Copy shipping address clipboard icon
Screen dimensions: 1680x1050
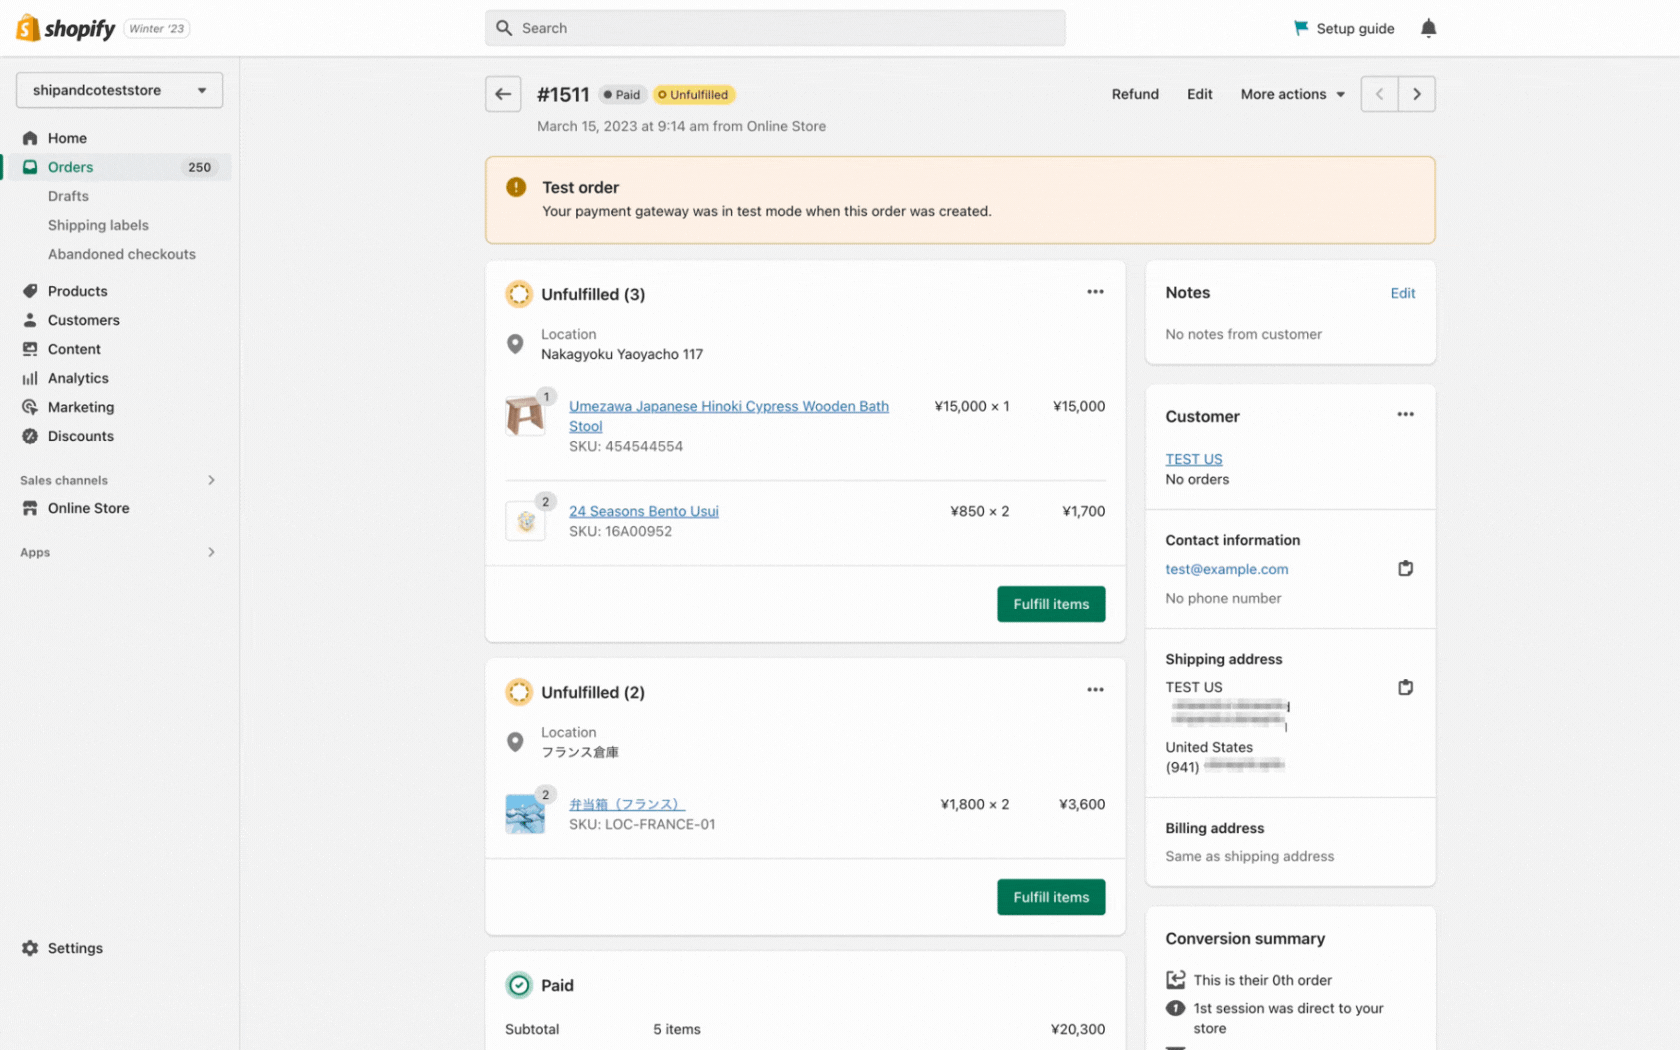click(x=1405, y=688)
